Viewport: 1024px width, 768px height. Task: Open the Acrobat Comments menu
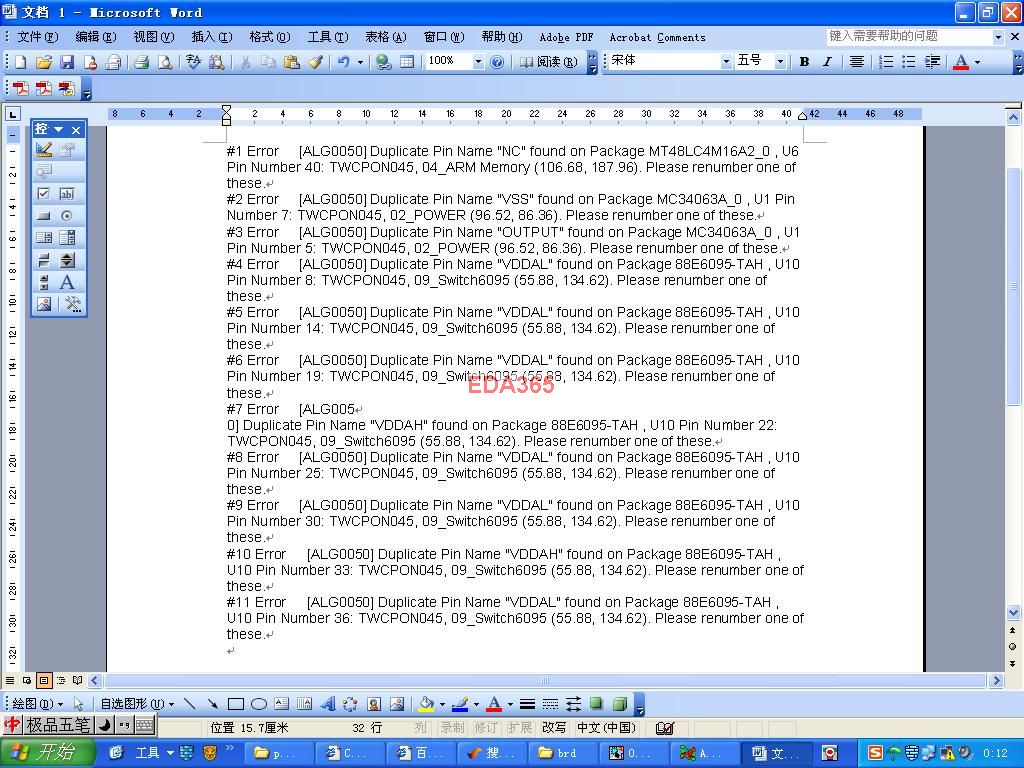point(657,37)
